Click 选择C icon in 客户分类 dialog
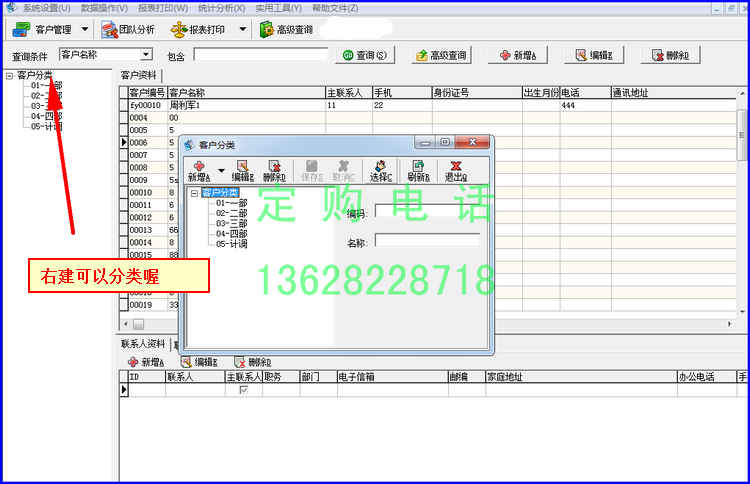The image size is (750, 484). (381, 171)
